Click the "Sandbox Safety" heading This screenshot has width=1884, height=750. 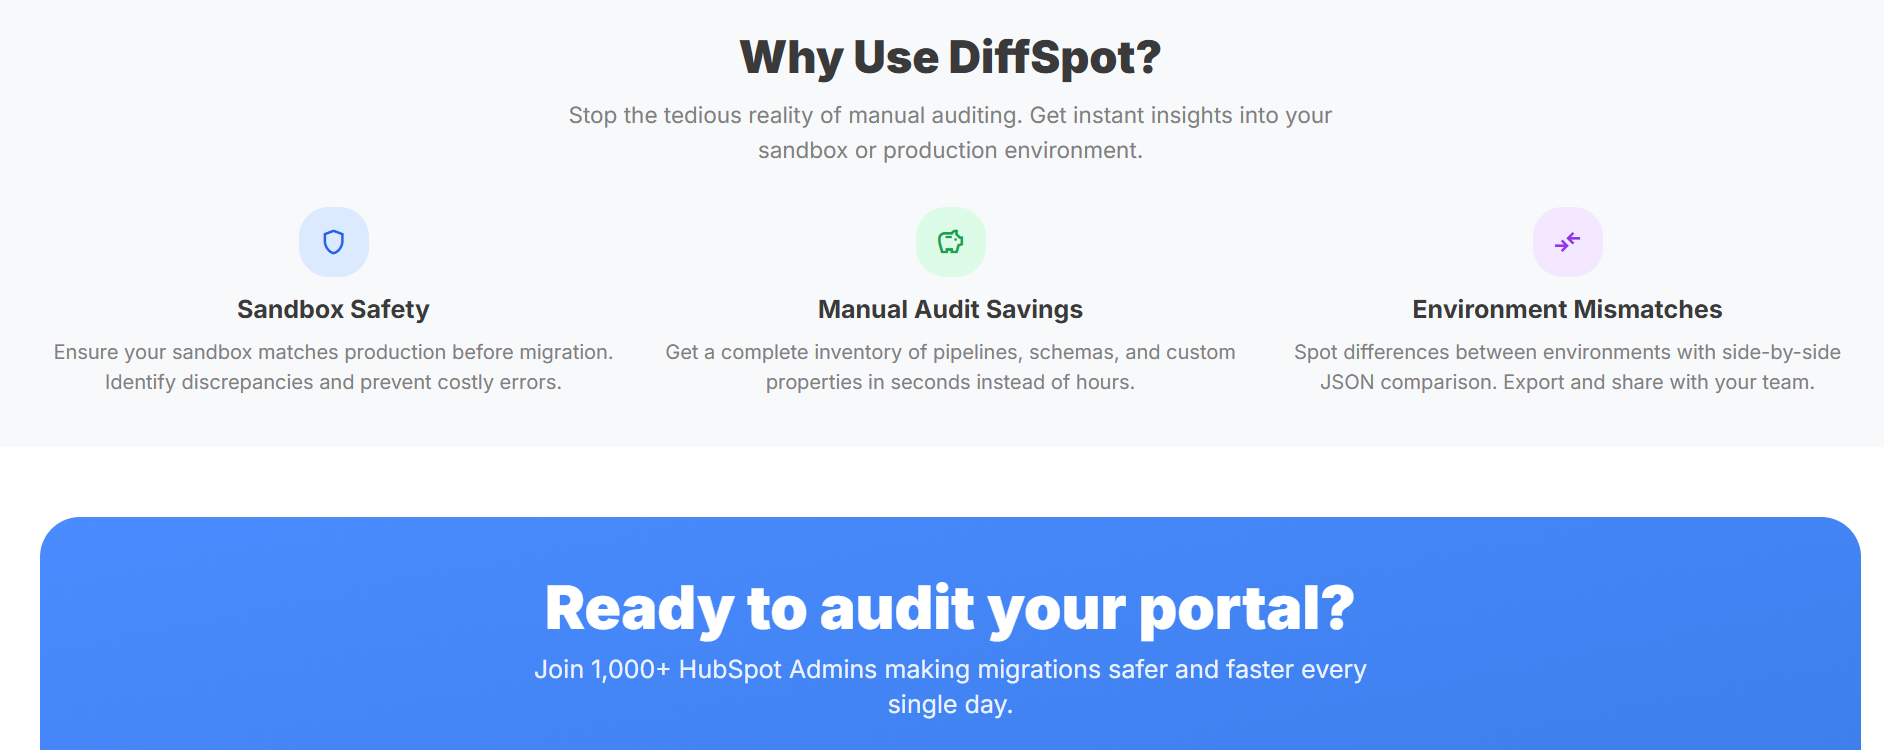333,310
